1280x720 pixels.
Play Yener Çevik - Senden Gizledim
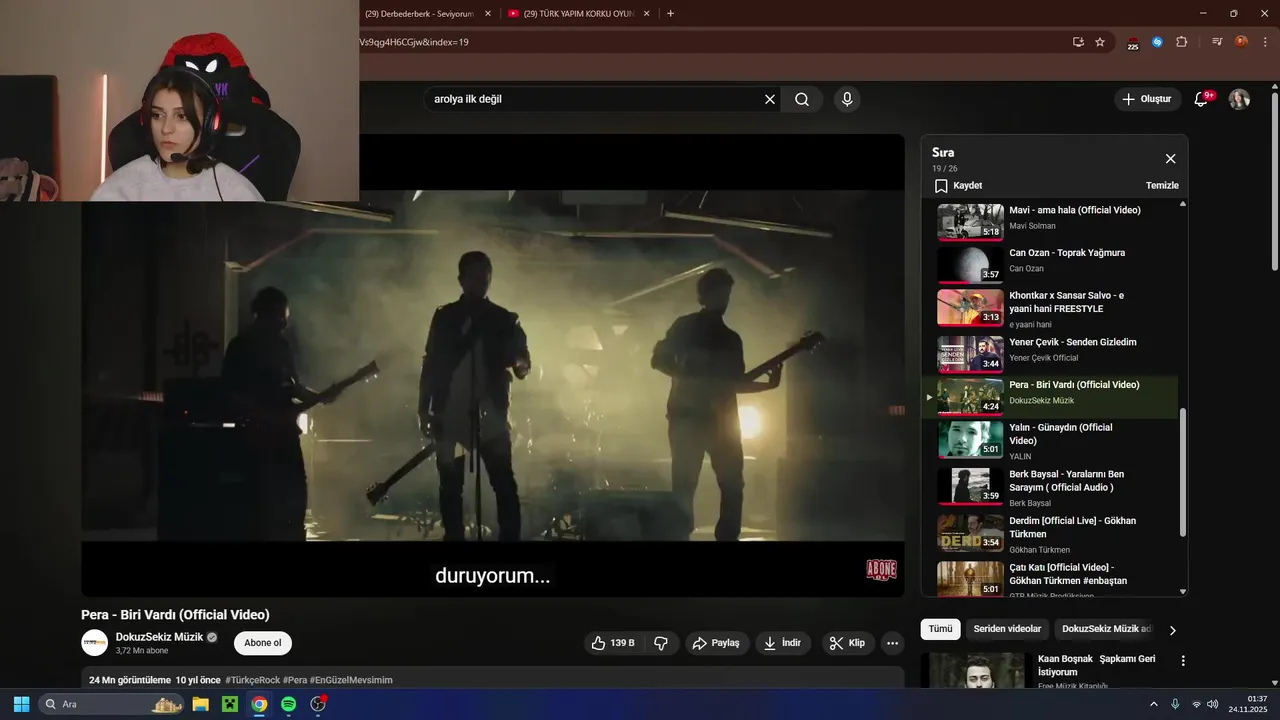coord(1050,354)
